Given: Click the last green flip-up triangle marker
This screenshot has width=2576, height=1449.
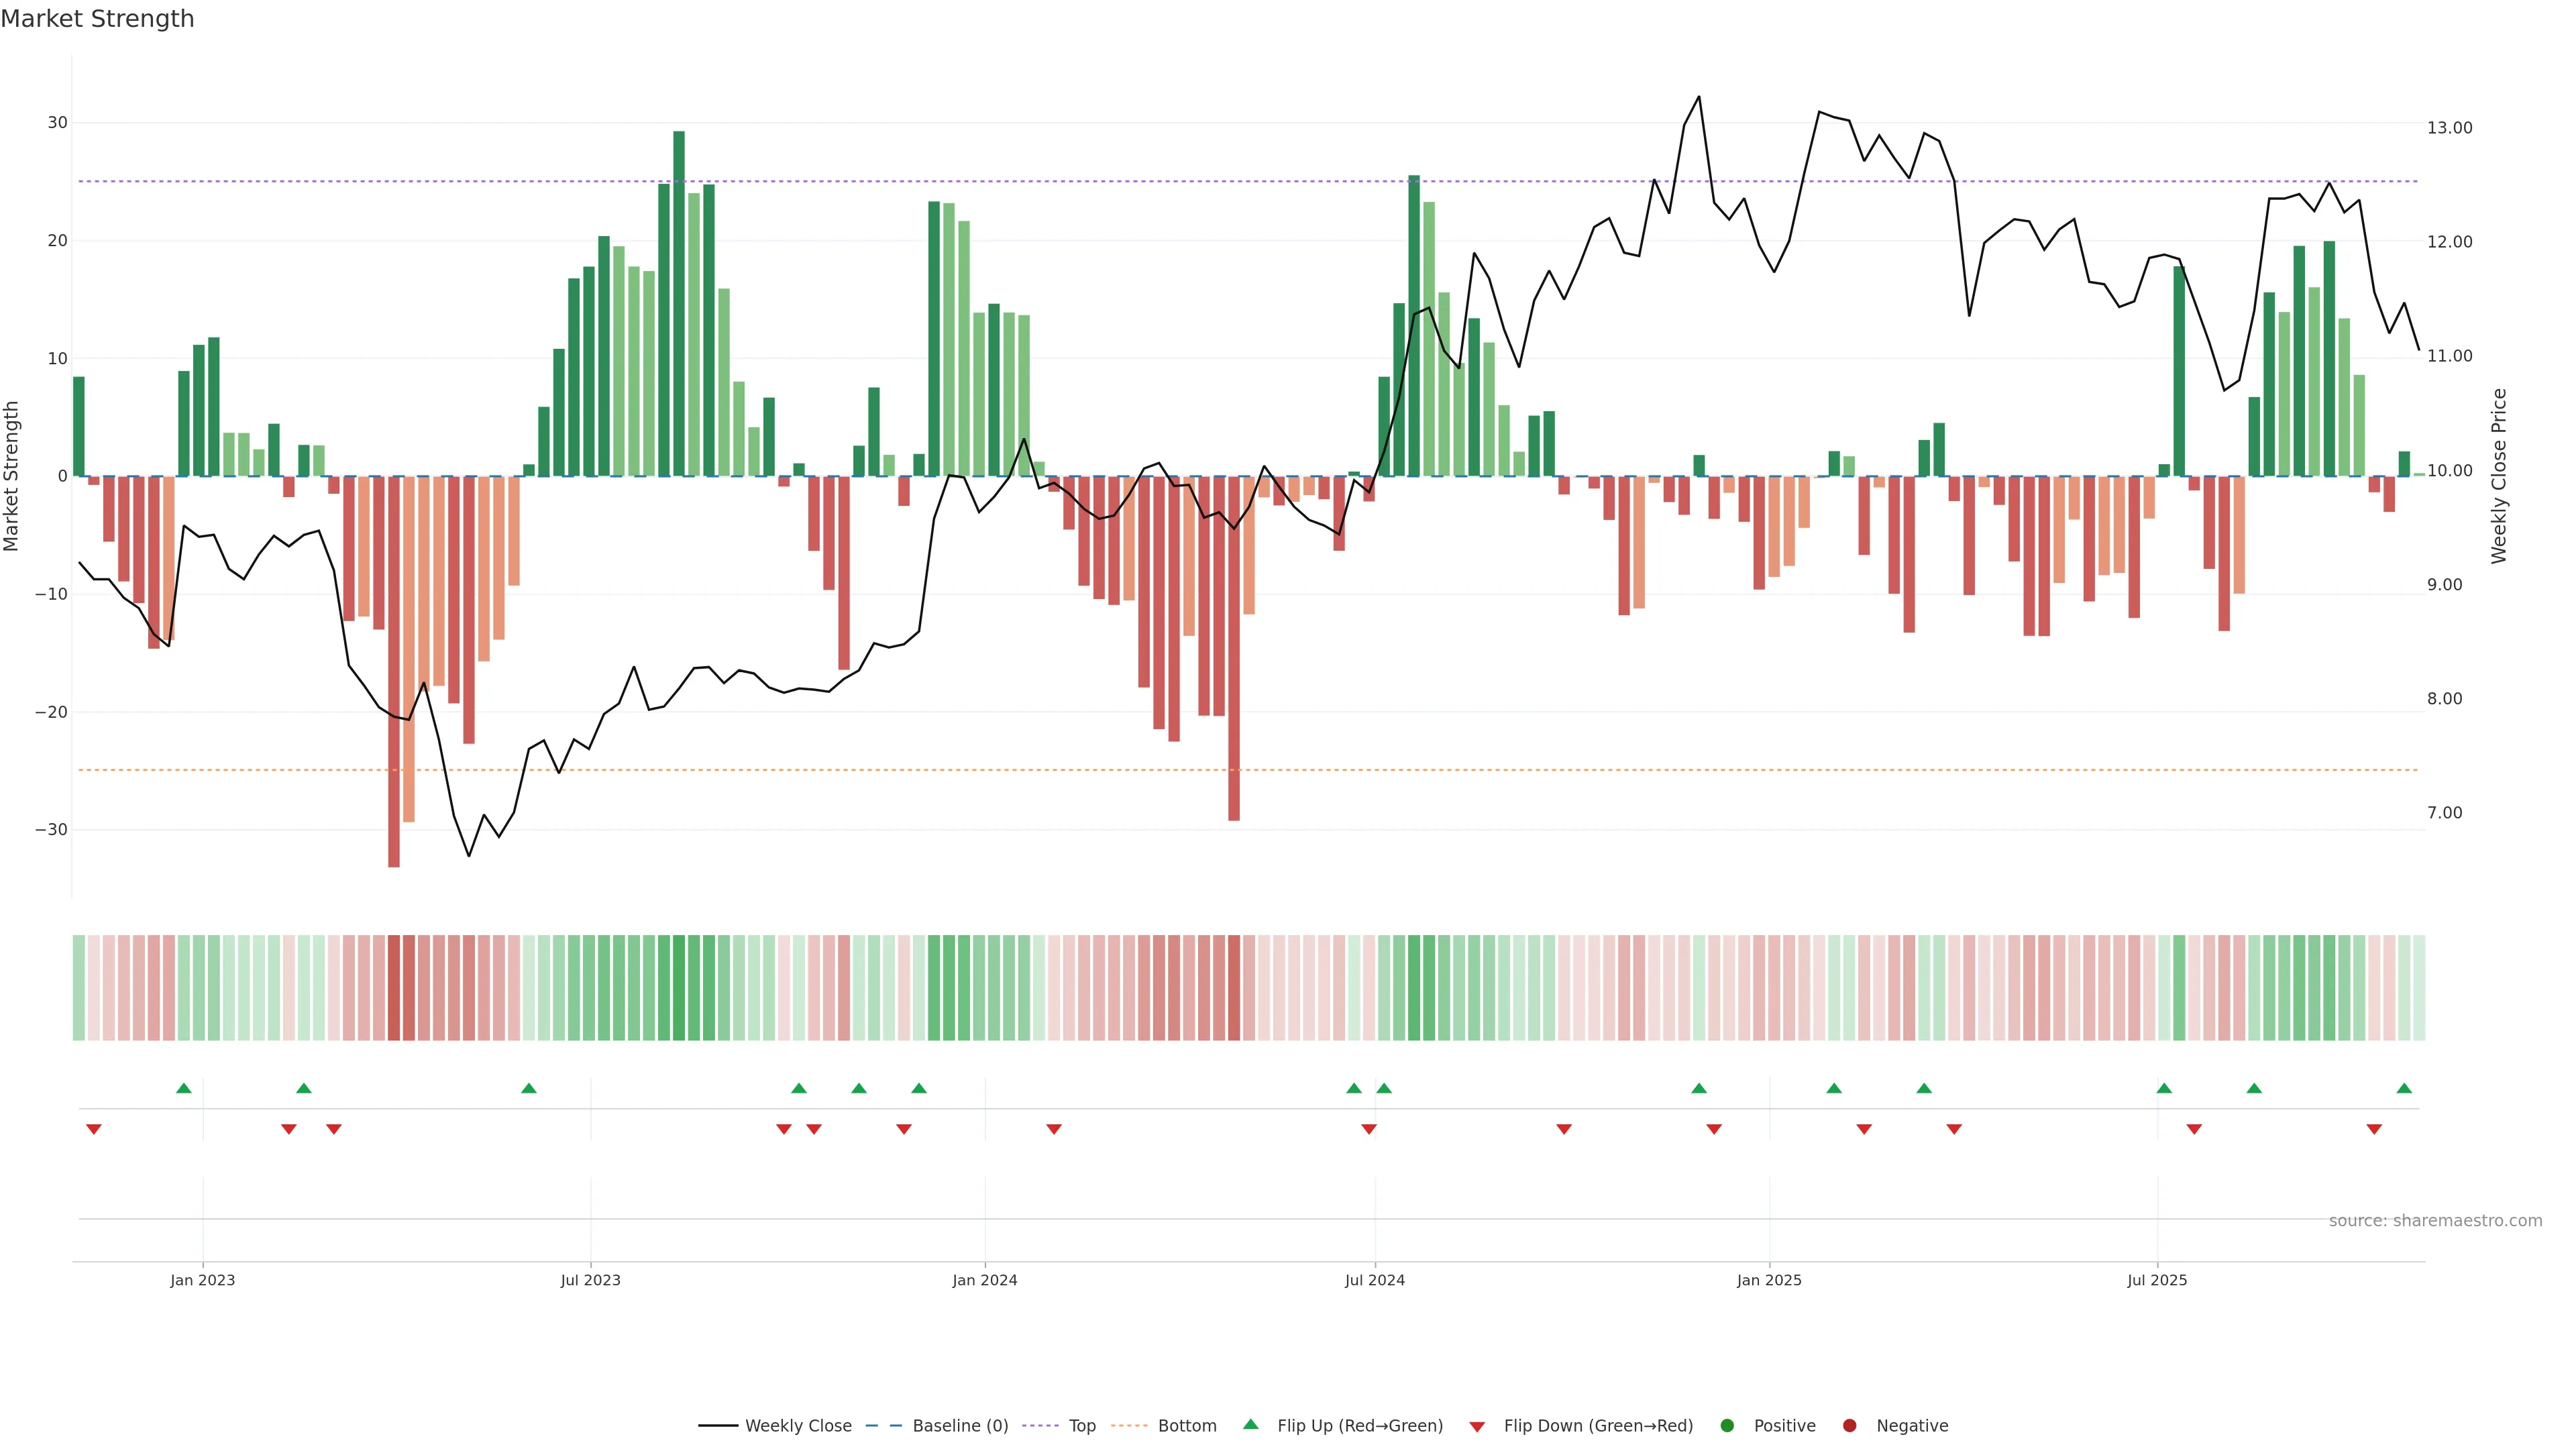Looking at the screenshot, I should click(2404, 1088).
